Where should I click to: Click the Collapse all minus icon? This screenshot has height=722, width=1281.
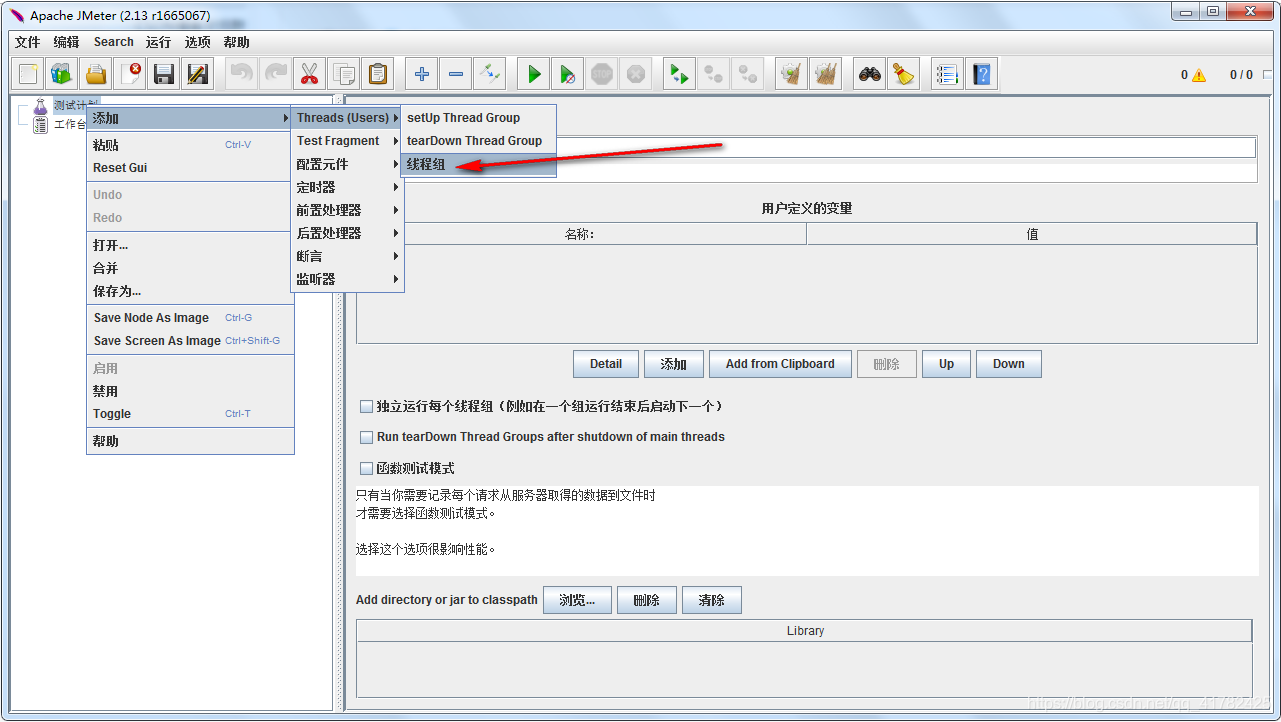tap(456, 74)
